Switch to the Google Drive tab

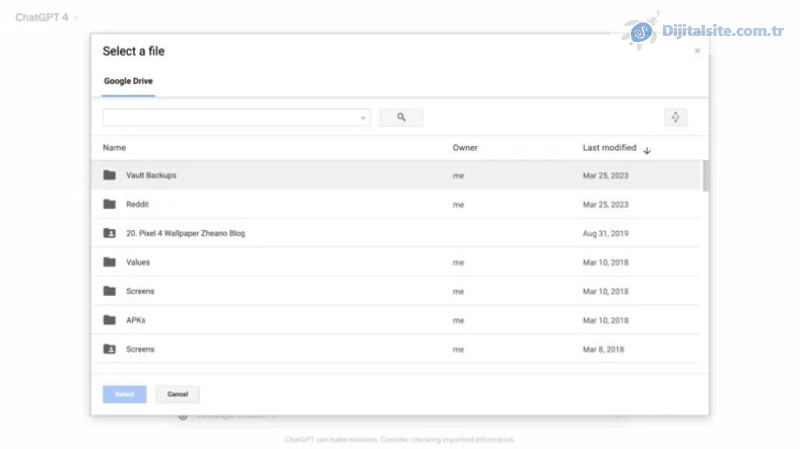pyautogui.click(x=128, y=81)
